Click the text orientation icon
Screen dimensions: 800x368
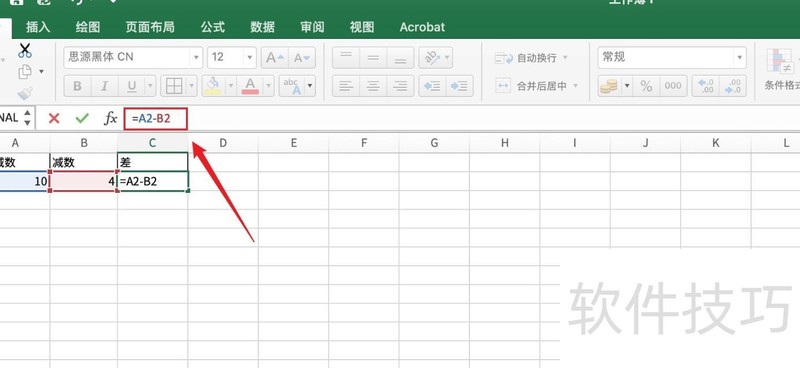click(x=432, y=58)
